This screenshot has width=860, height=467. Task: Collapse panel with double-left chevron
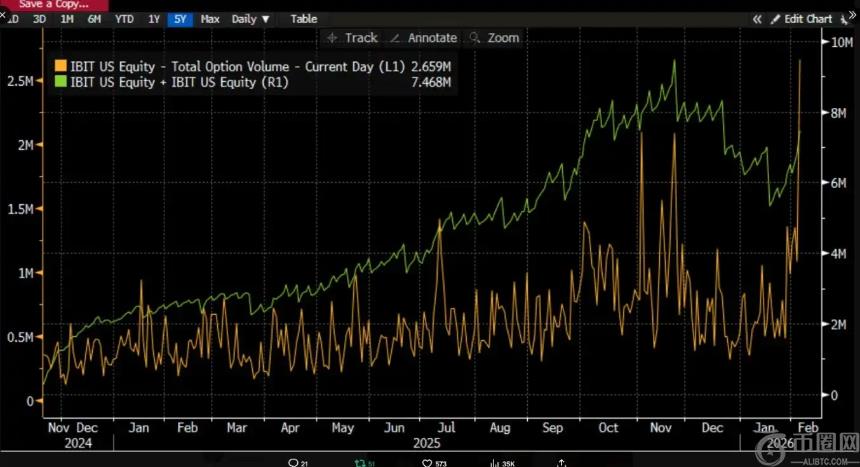[x=757, y=19]
